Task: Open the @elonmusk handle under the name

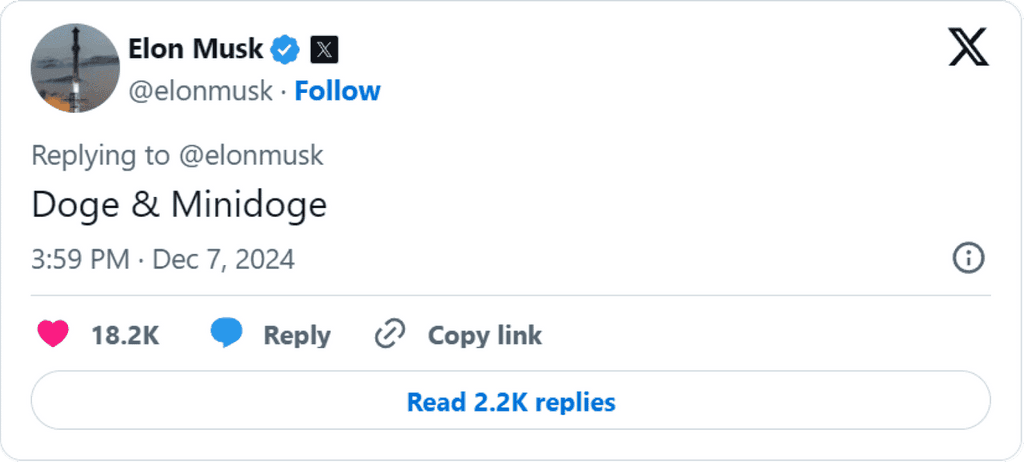Action: [200, 91]
